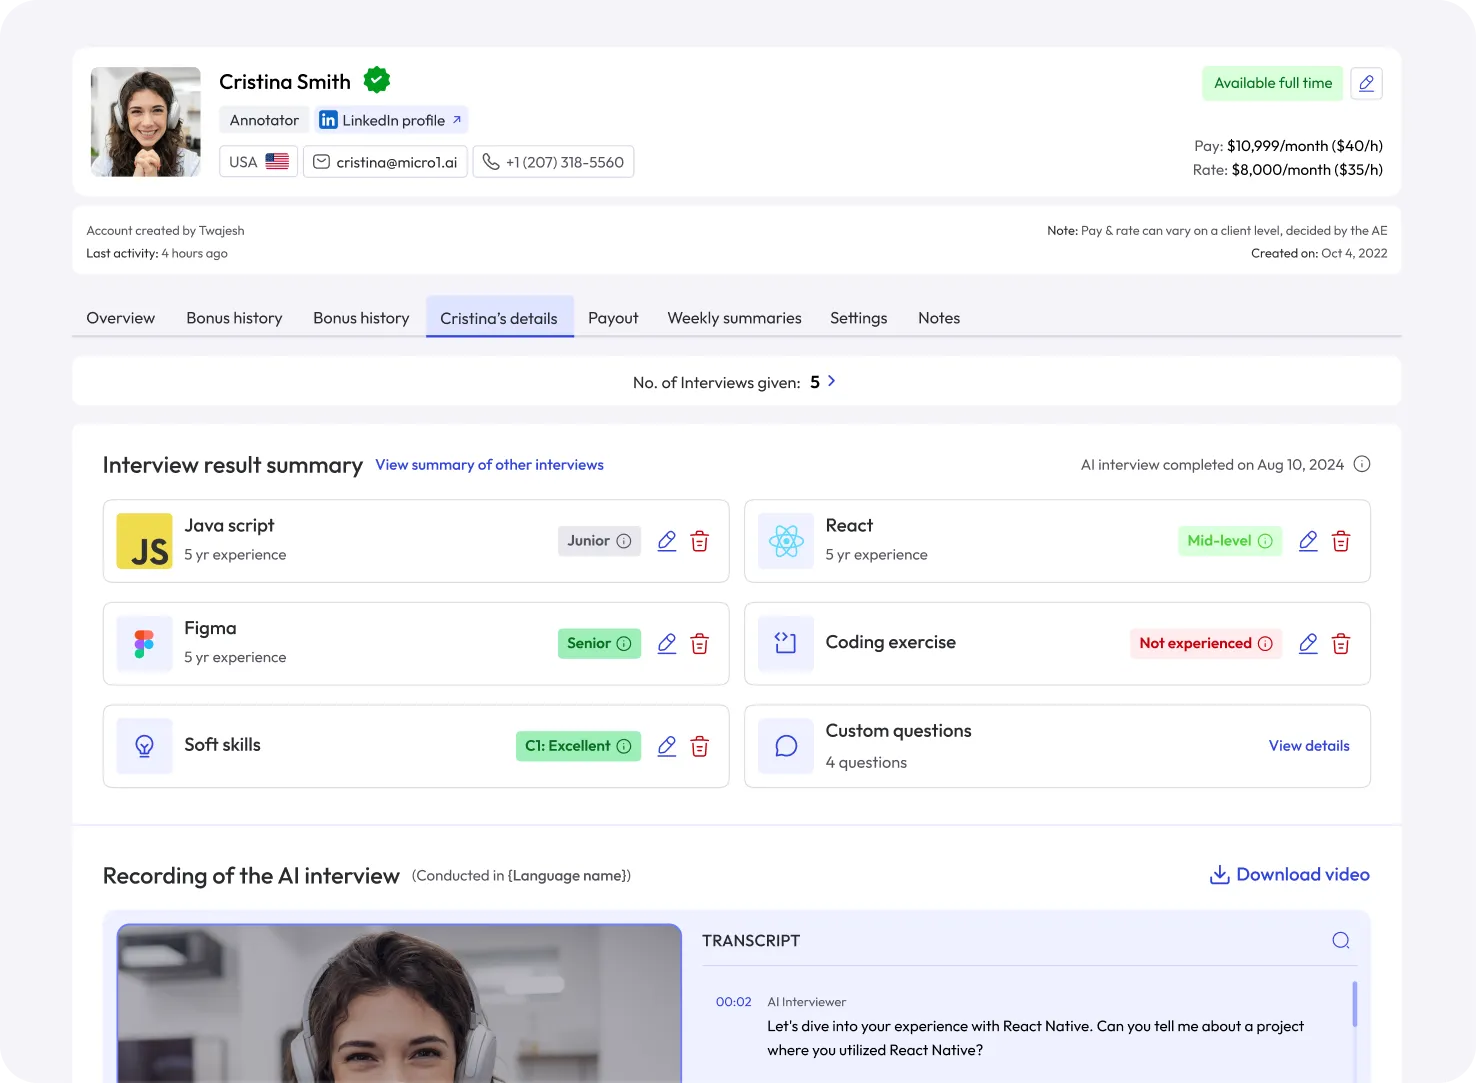Viewport: 1476px width, 1083px height.
Task: Search the transcript with magnifier icon
Action: 1341,940
